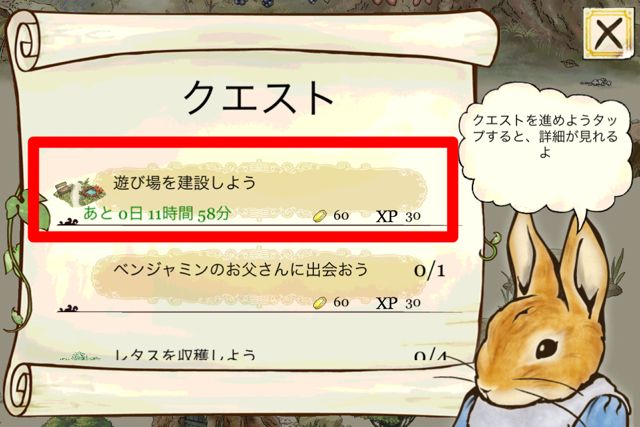
Task: Click the coin icon in Benjamin quest
Action: [x=320, y=303]
